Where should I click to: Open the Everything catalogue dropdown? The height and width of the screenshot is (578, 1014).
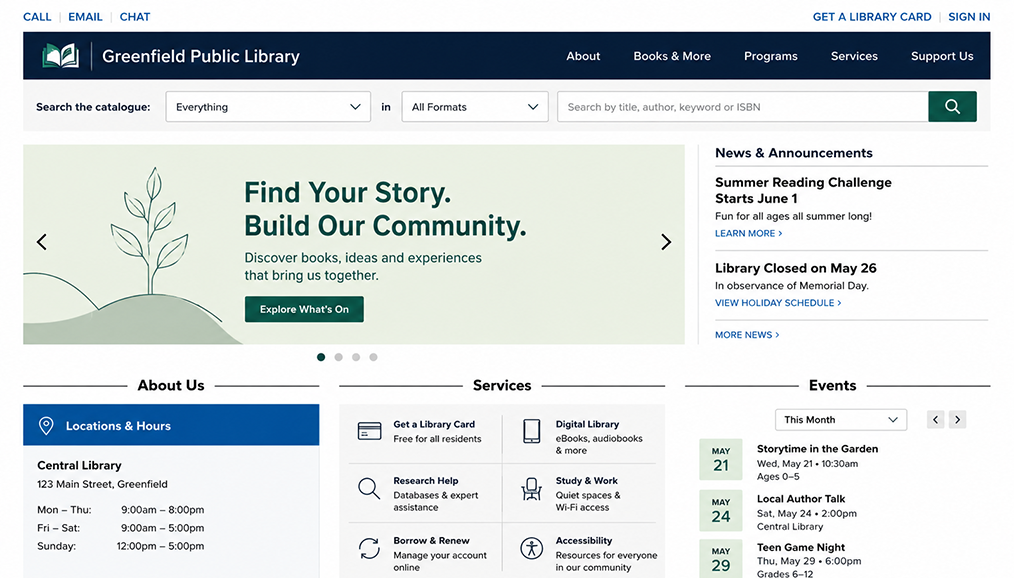point(268,107)
